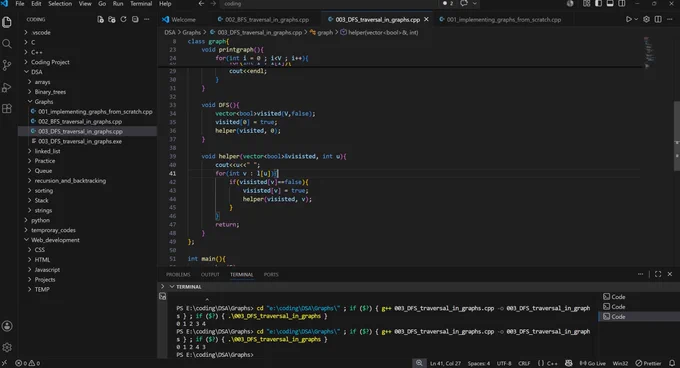
Task: Collapse all folders in explorer
Action: tap(135, 20)
